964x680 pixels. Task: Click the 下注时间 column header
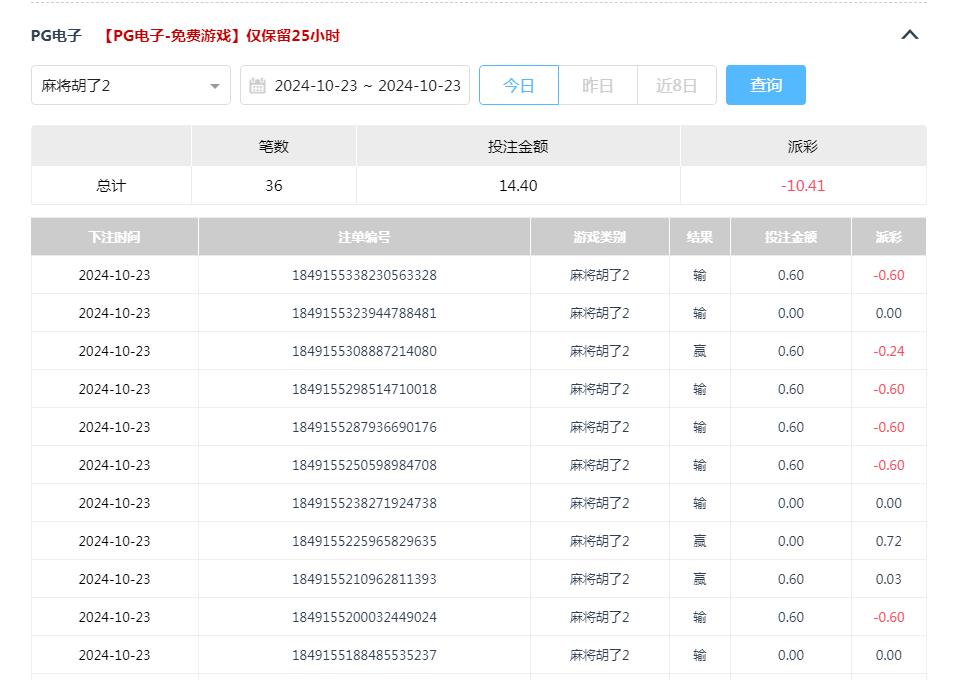click(x=114, y=236)
